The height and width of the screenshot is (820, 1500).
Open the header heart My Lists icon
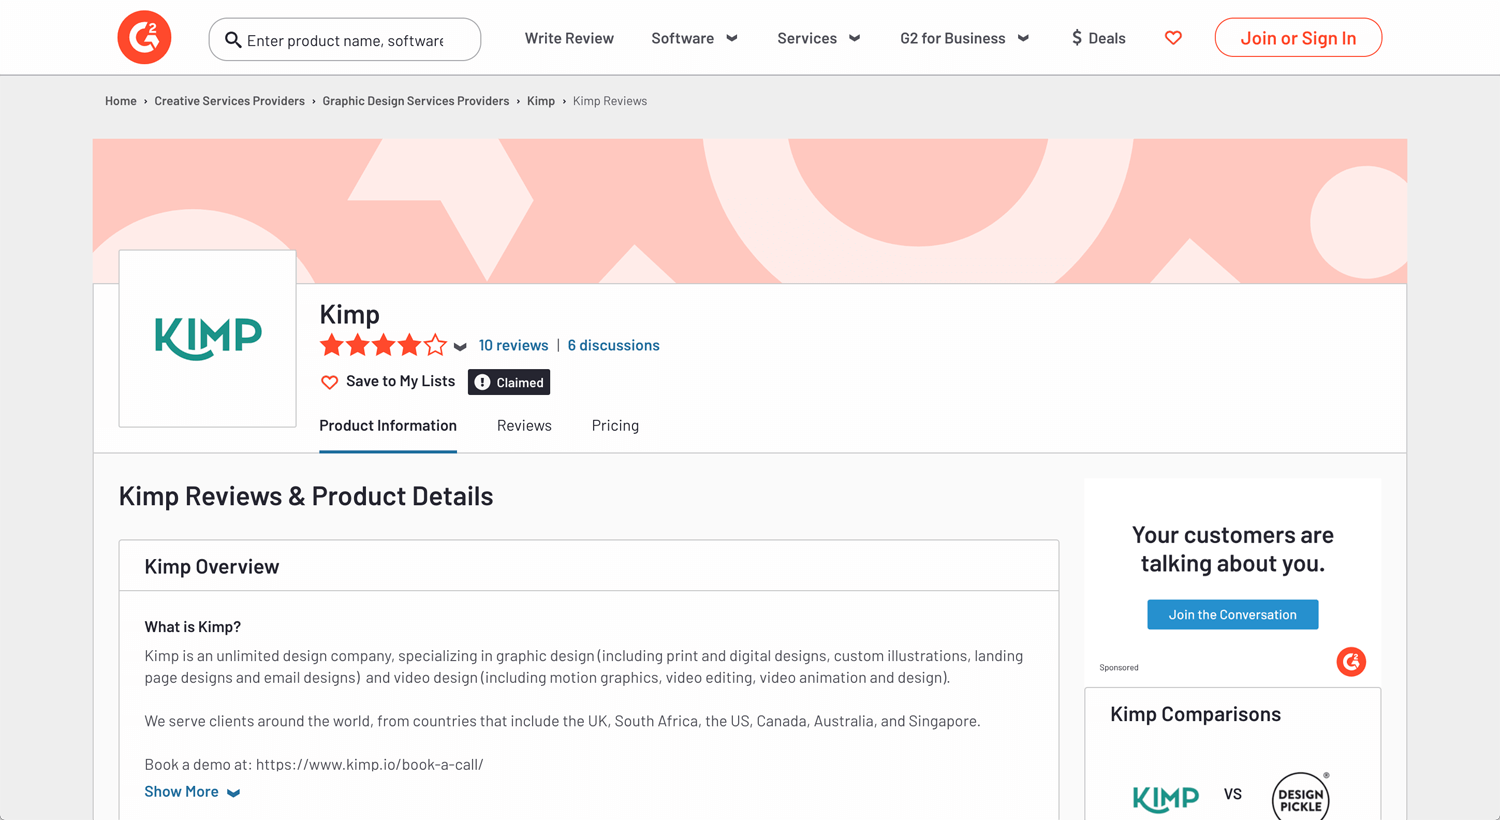(x=1173, y=38)
